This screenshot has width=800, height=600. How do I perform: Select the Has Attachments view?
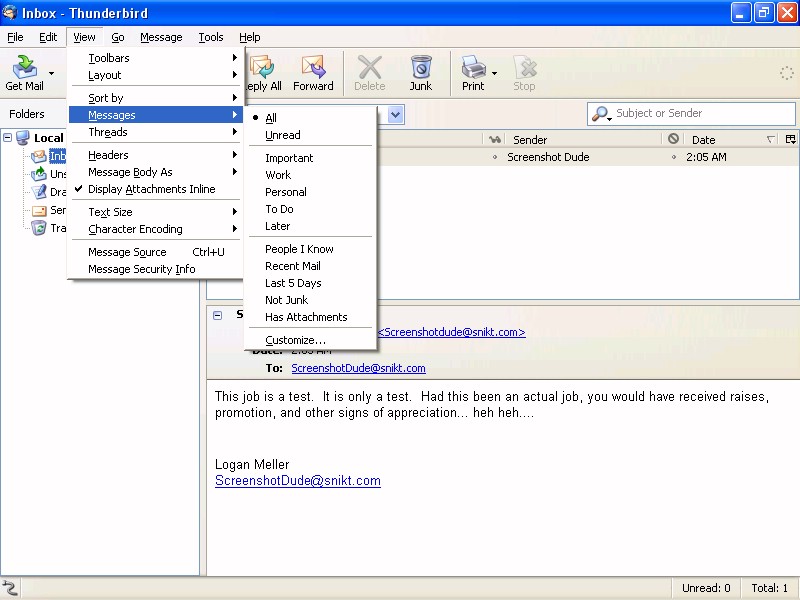tap(311, 317)
